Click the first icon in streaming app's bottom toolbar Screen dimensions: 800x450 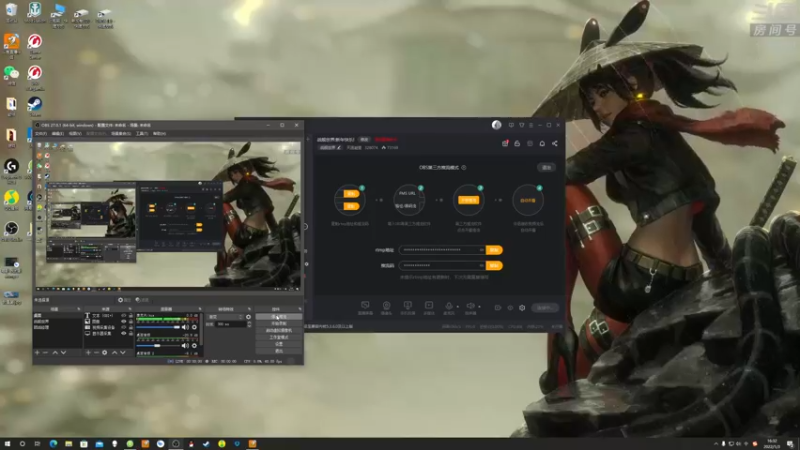click(x=365, y=306)
